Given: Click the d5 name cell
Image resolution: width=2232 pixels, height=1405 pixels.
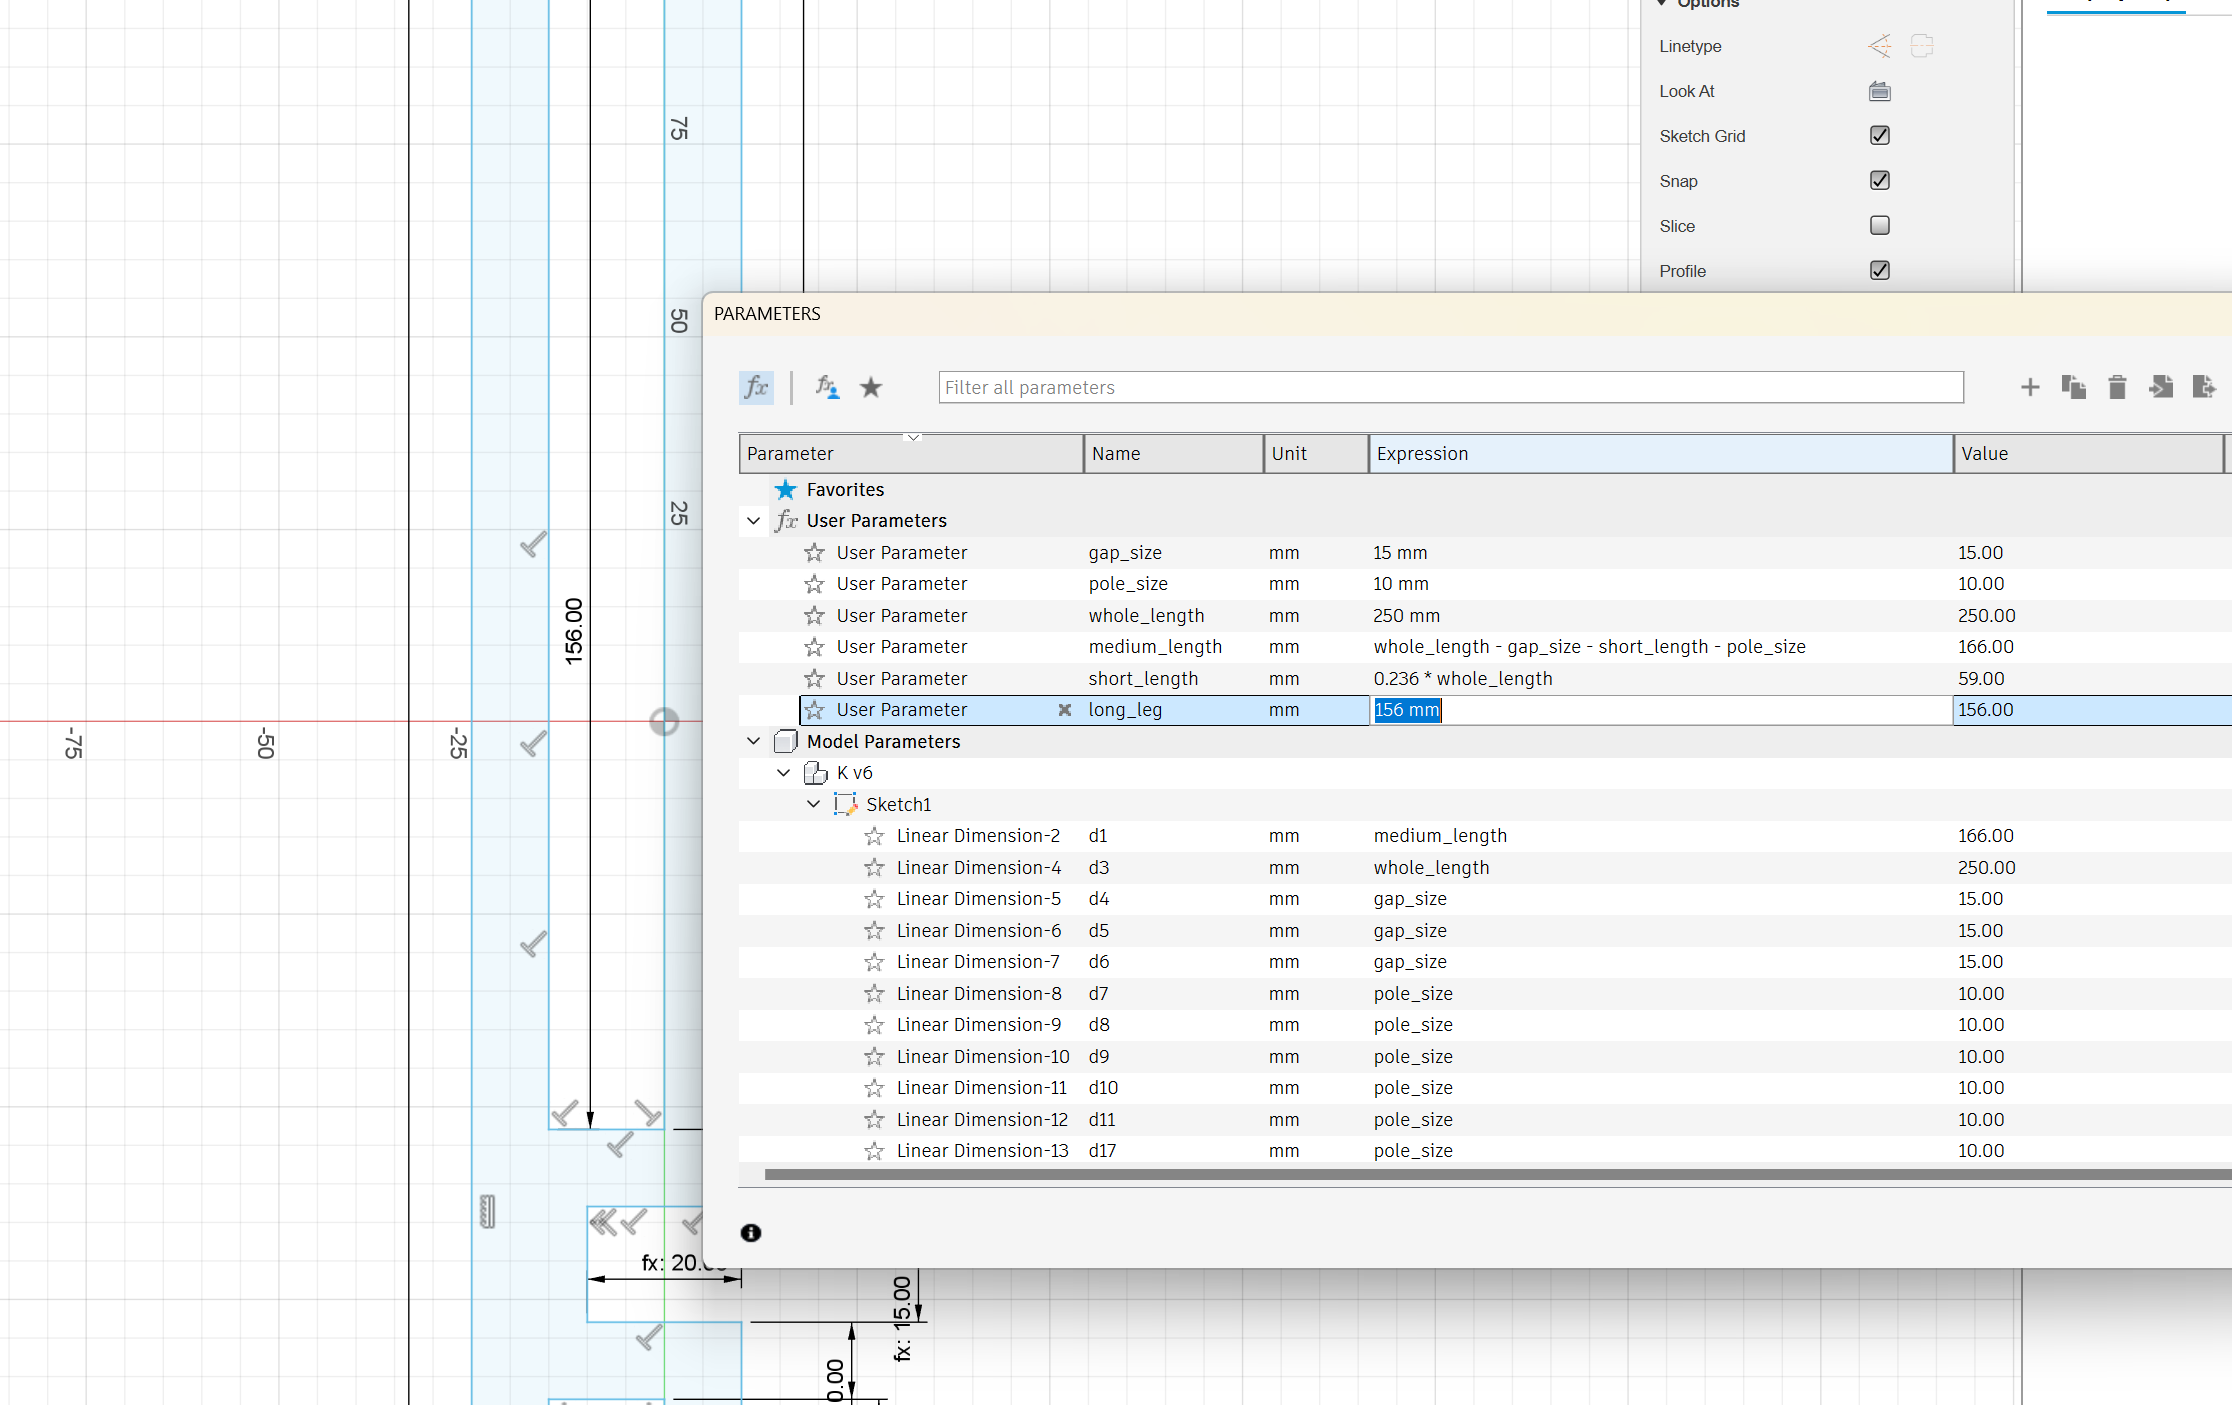Looking at the screenshot, I should tap(1099, 931).
